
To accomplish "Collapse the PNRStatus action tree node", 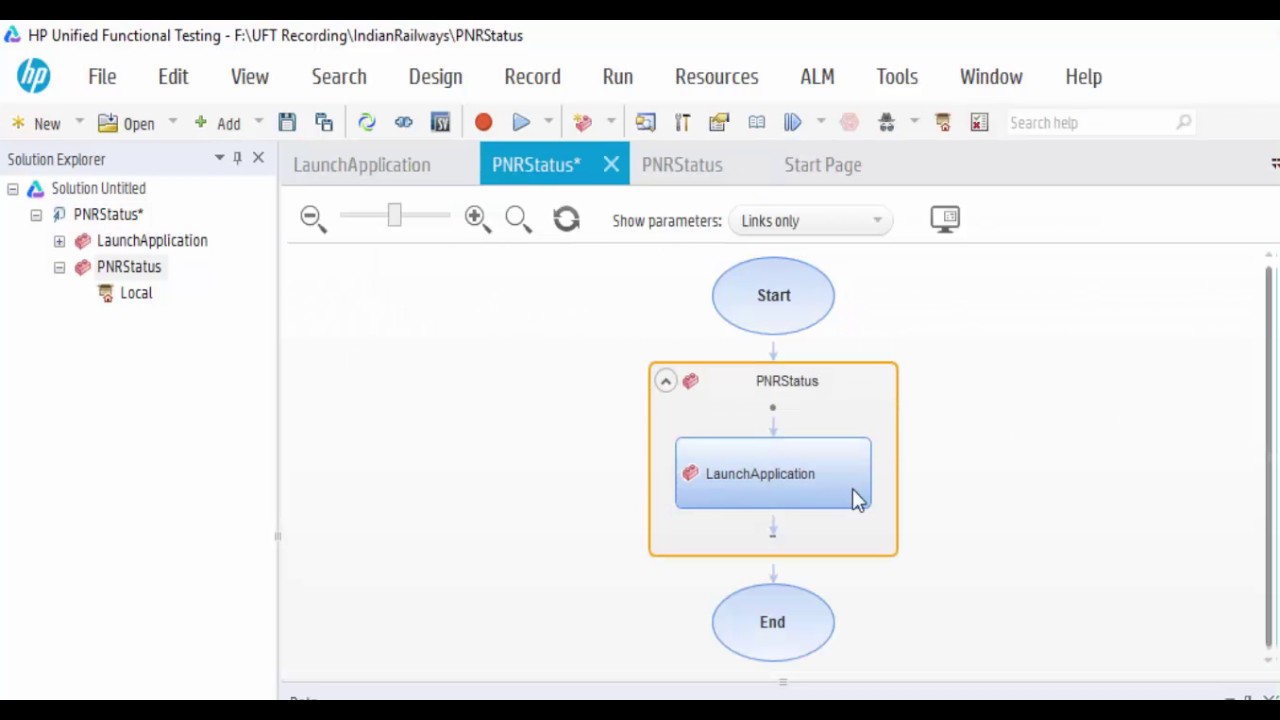I will click(59, 267).
